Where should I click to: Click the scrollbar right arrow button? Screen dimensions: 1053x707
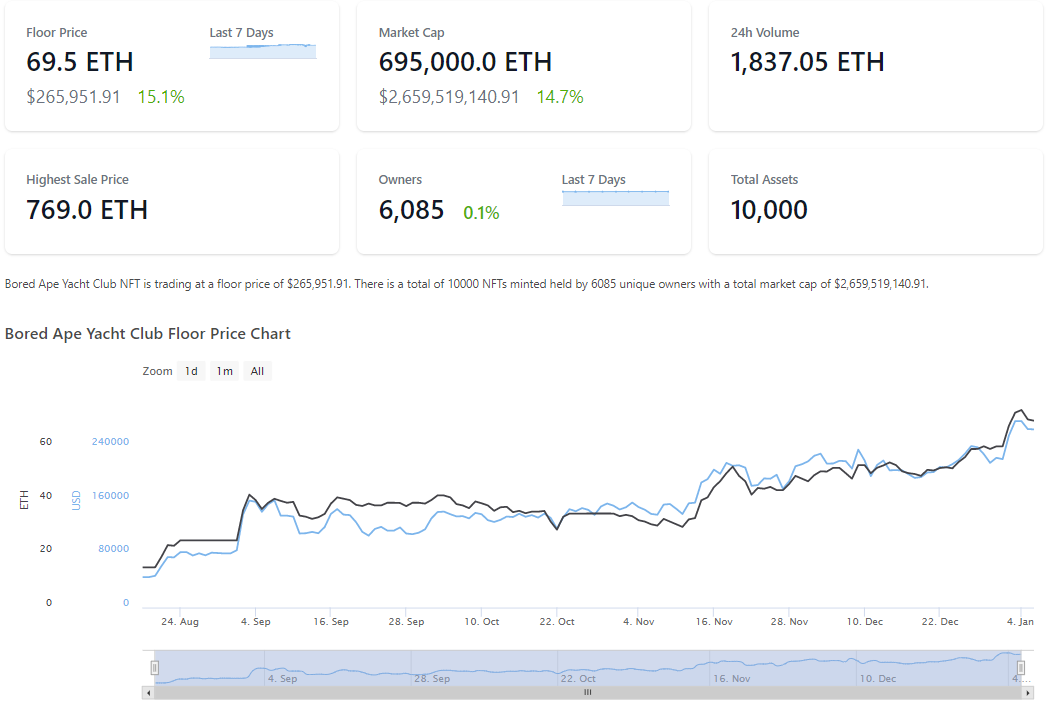pos(1027,692)
